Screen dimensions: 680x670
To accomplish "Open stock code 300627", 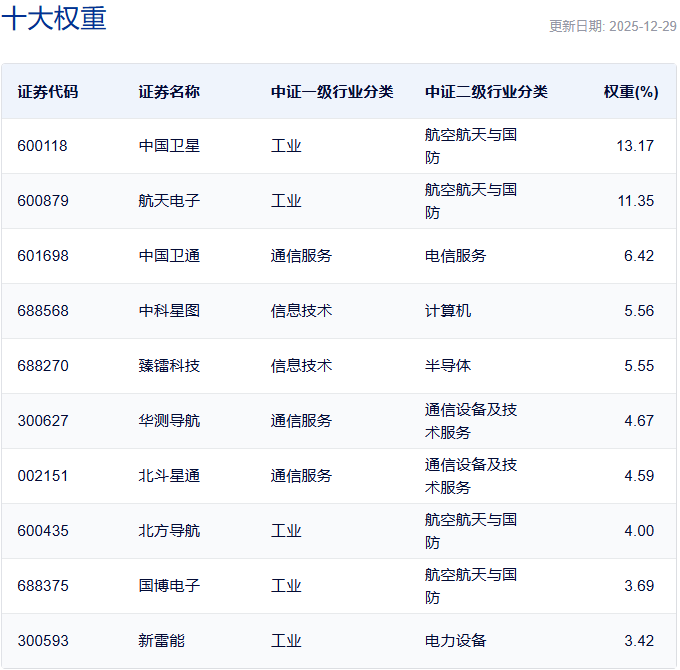I will [42, 421].
